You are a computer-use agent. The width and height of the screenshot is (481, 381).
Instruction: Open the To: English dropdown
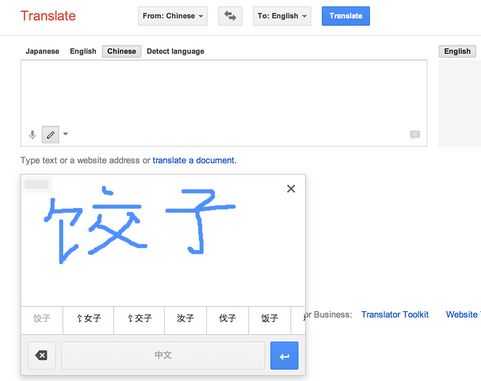(282, 16)
